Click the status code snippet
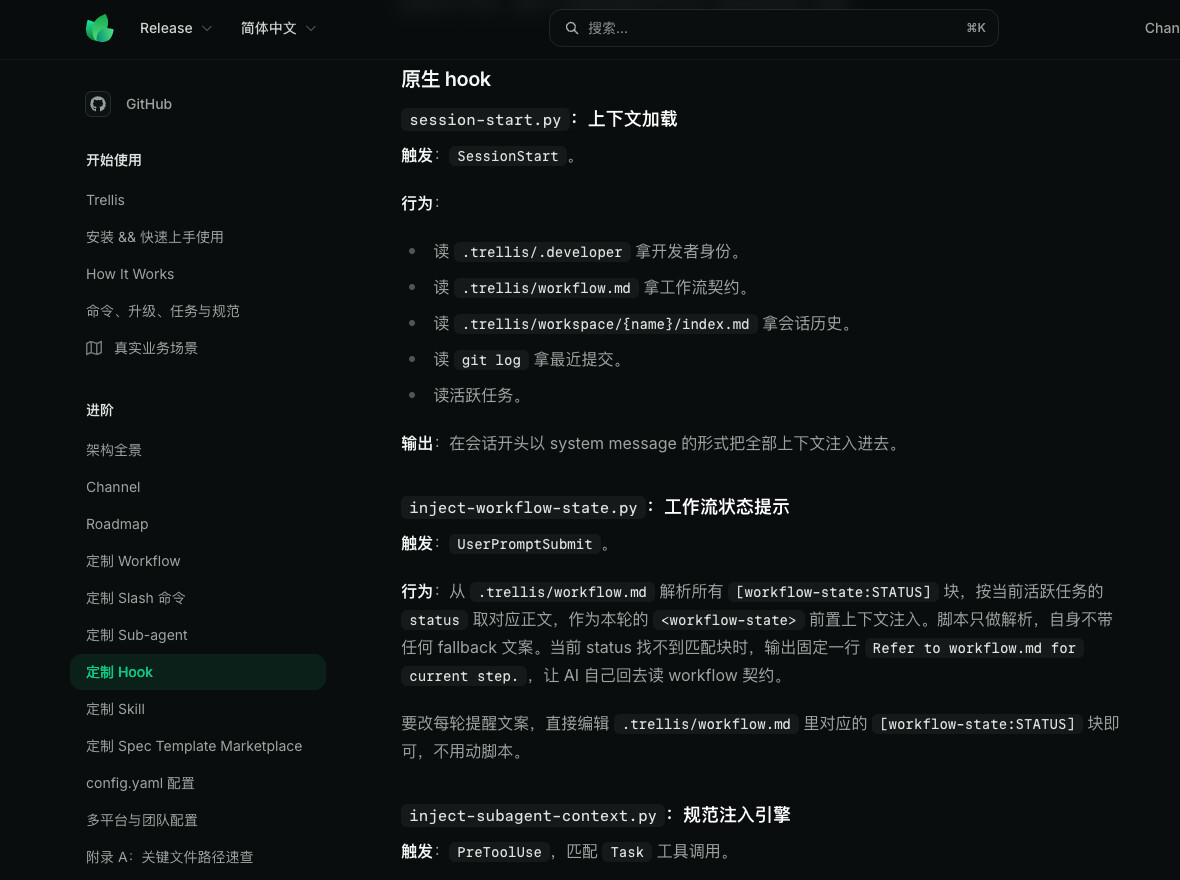The width and height of the screenshot is (1180, 880). pyautogui.click(x=434, y=620)
